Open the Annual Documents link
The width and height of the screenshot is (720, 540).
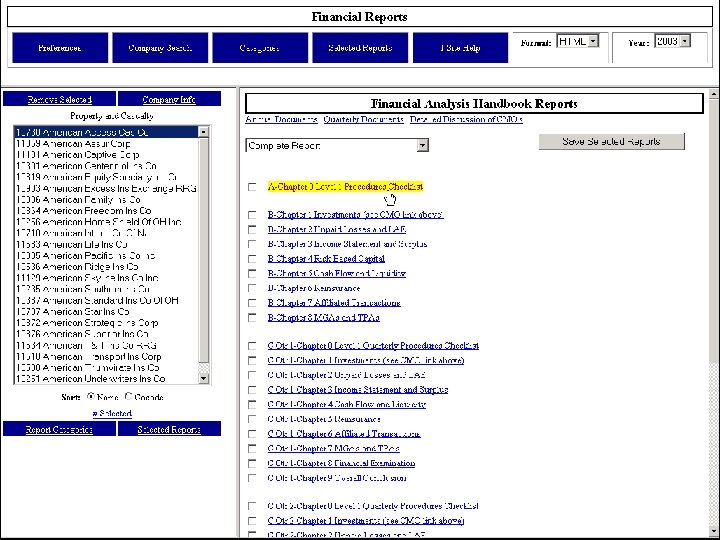(x=281, y=119)
